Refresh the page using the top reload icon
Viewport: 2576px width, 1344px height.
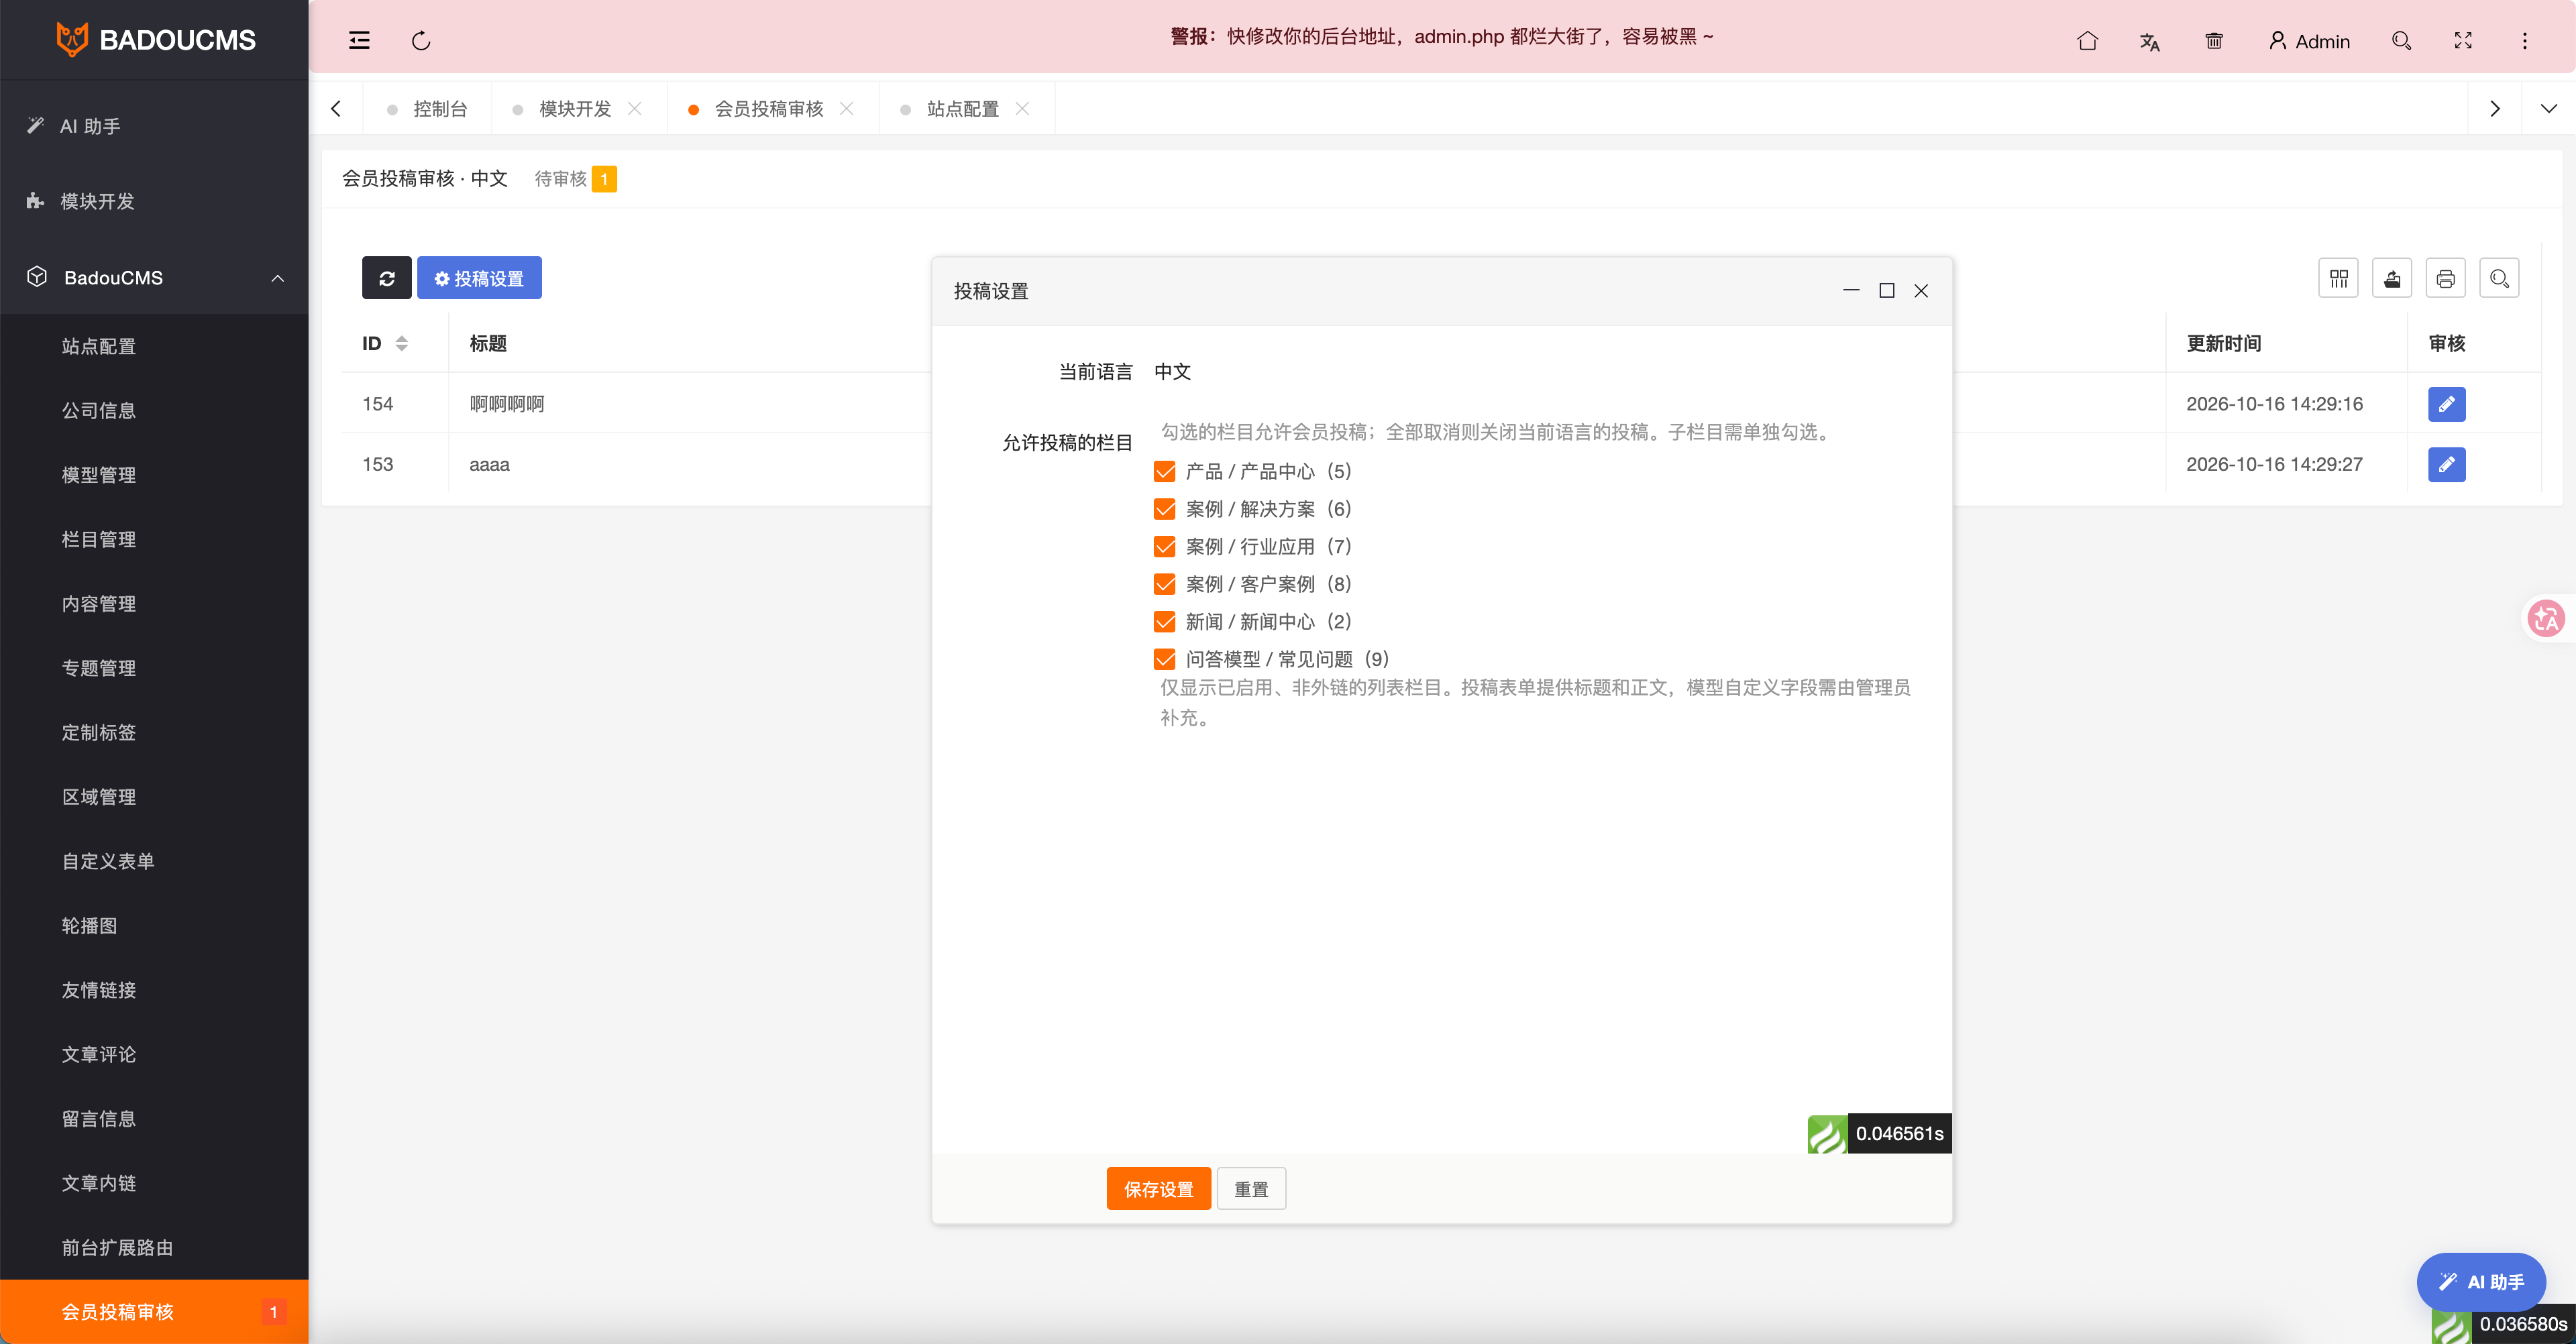[421, 41]
